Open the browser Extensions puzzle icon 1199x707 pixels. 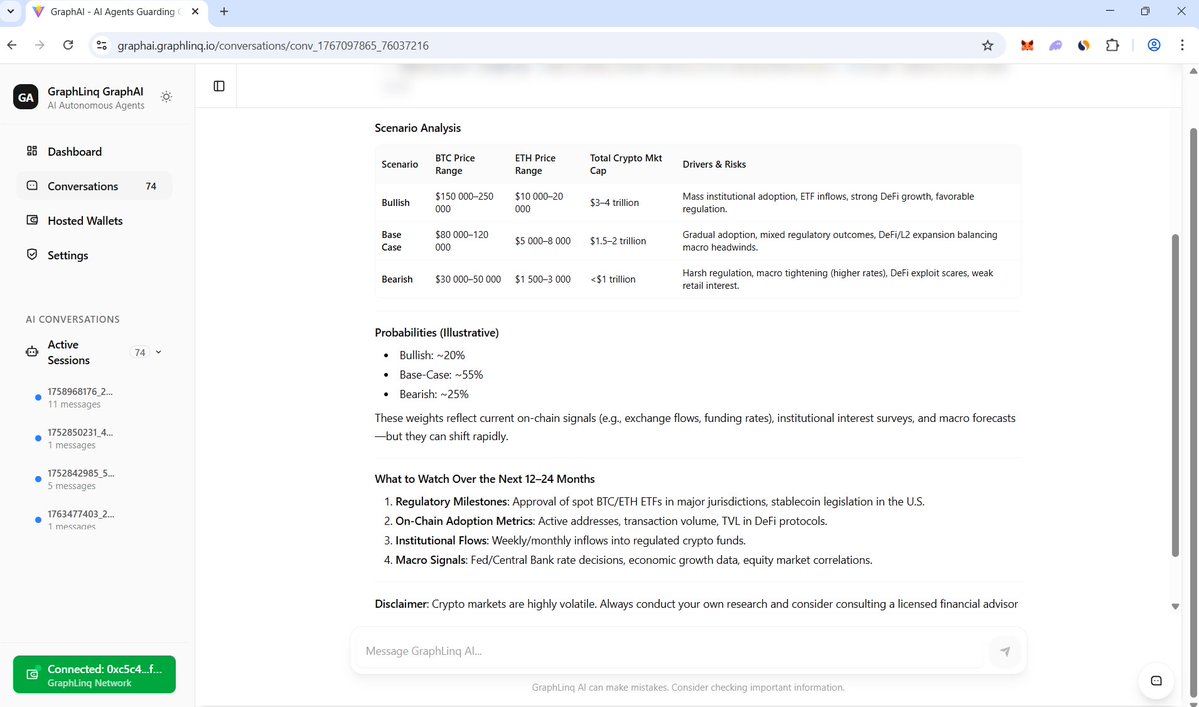point(1113,45)
